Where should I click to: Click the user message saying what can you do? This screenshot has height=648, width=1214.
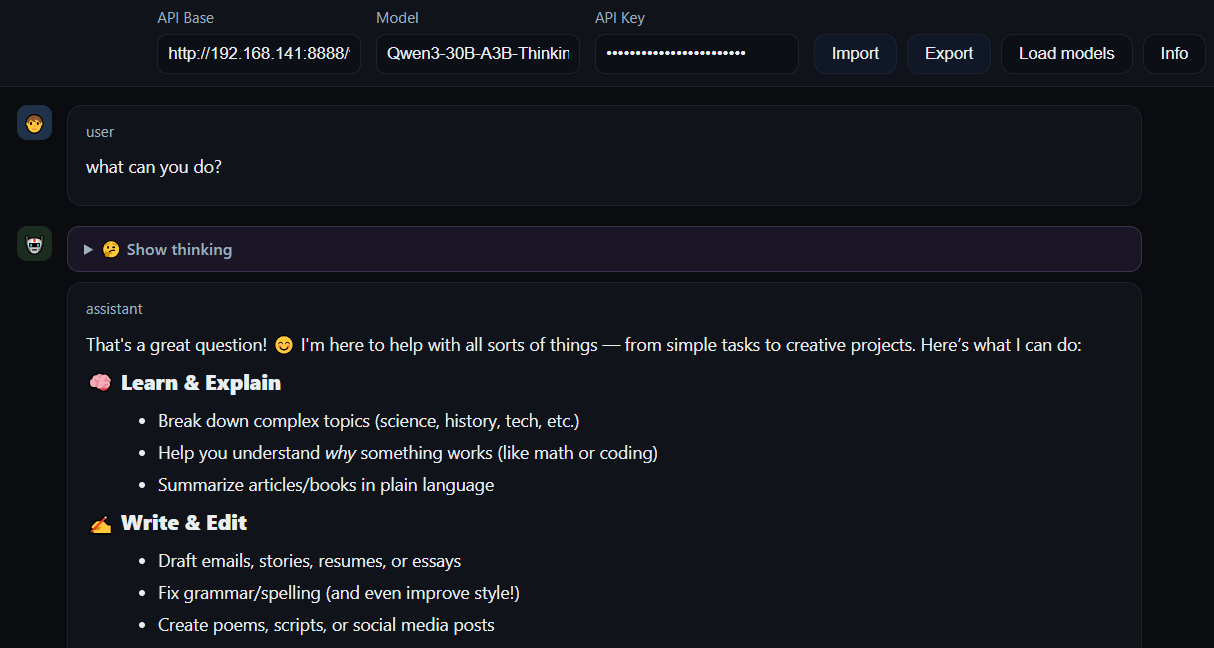point(153,167)
